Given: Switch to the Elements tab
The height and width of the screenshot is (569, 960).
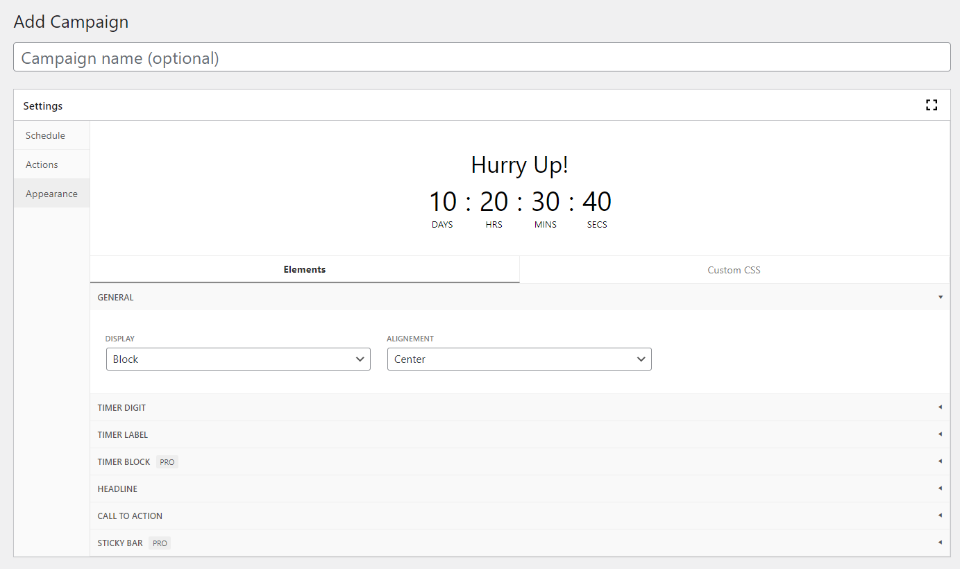Looking at the screenshot, I should (x=304, y=269).
